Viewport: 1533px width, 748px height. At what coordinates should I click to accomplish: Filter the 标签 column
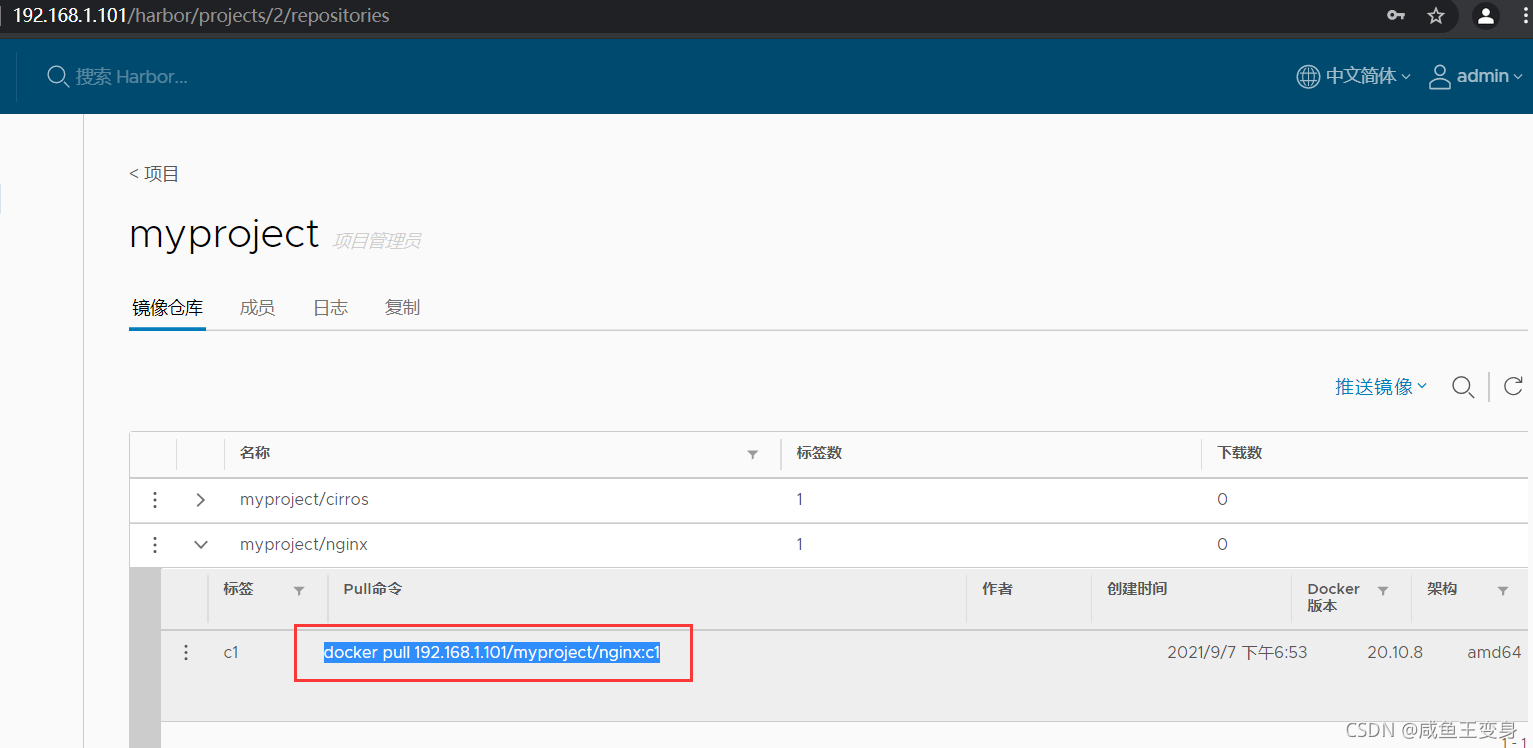pyautogui.click(x=298, y=591)
